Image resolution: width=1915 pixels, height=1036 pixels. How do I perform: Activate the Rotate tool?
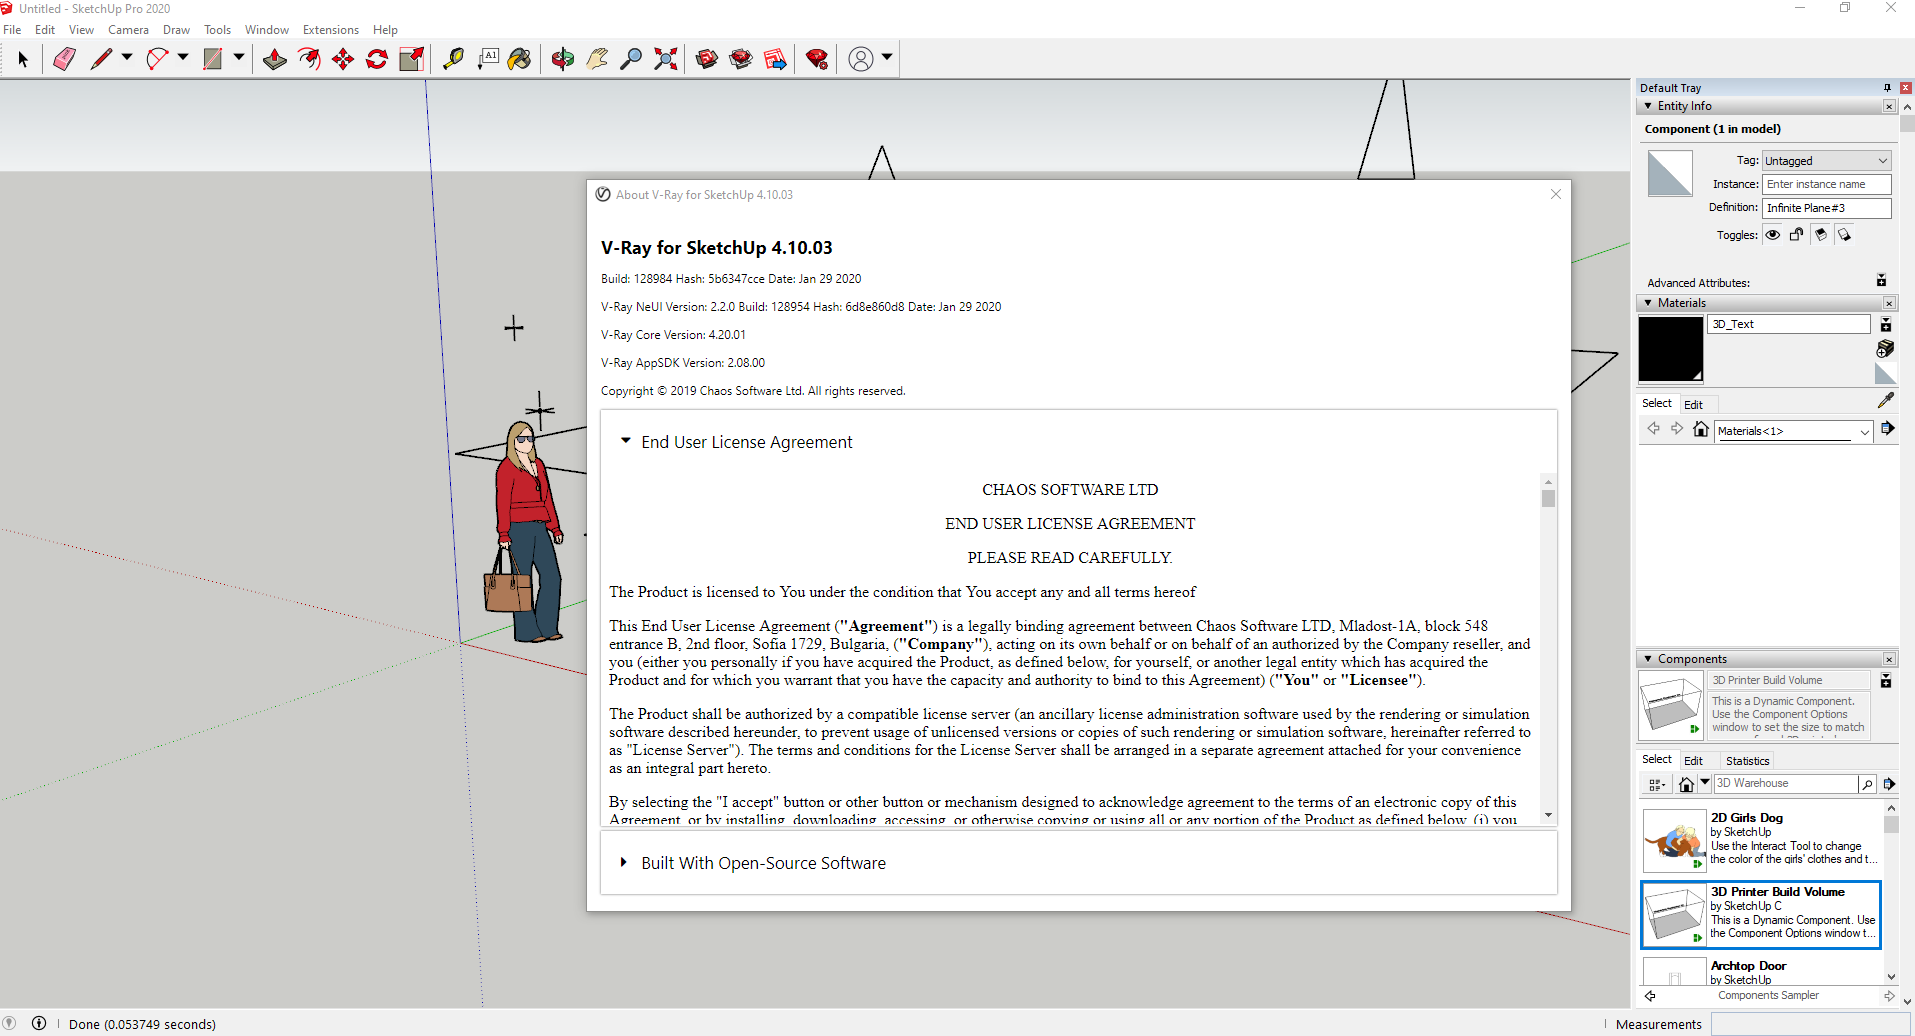pos(377,60)
